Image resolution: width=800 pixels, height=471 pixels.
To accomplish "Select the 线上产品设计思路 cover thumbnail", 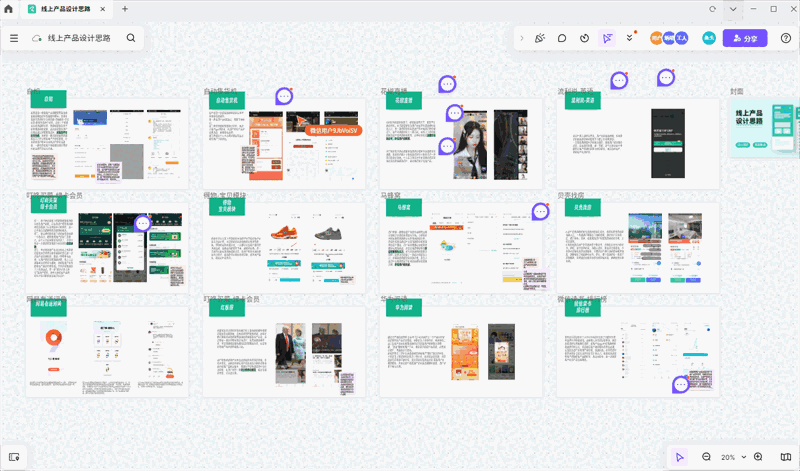I will click(x=764, y=128).
